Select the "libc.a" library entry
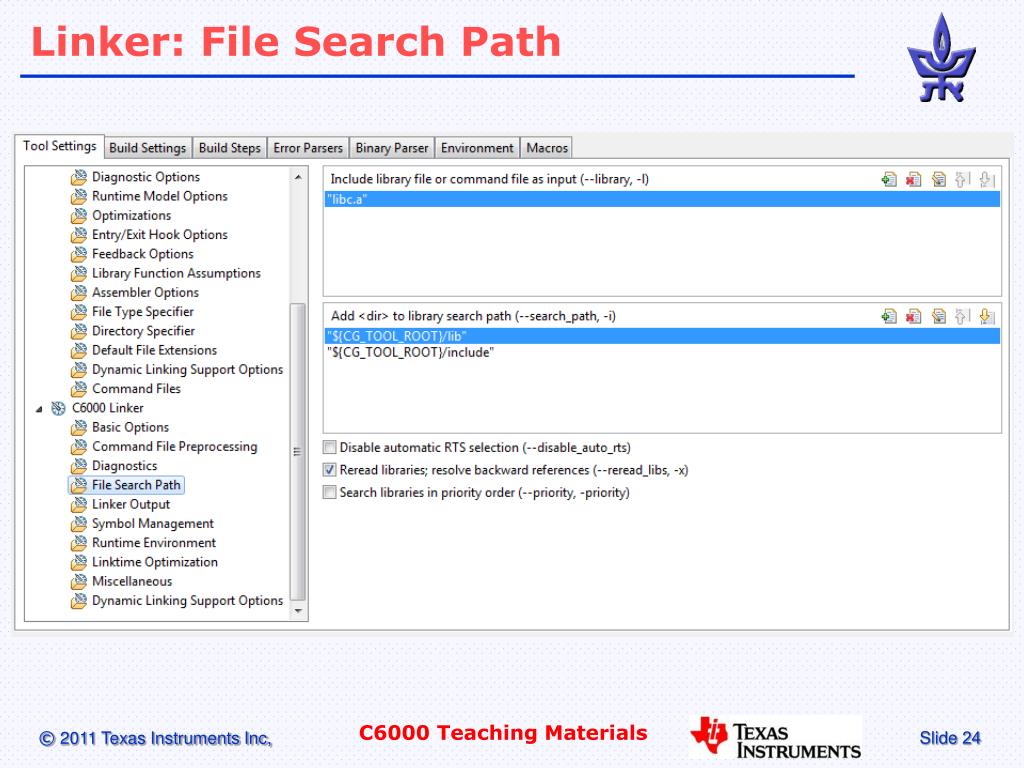Viewport: 1024px width, 768px height. coord(662,199)
